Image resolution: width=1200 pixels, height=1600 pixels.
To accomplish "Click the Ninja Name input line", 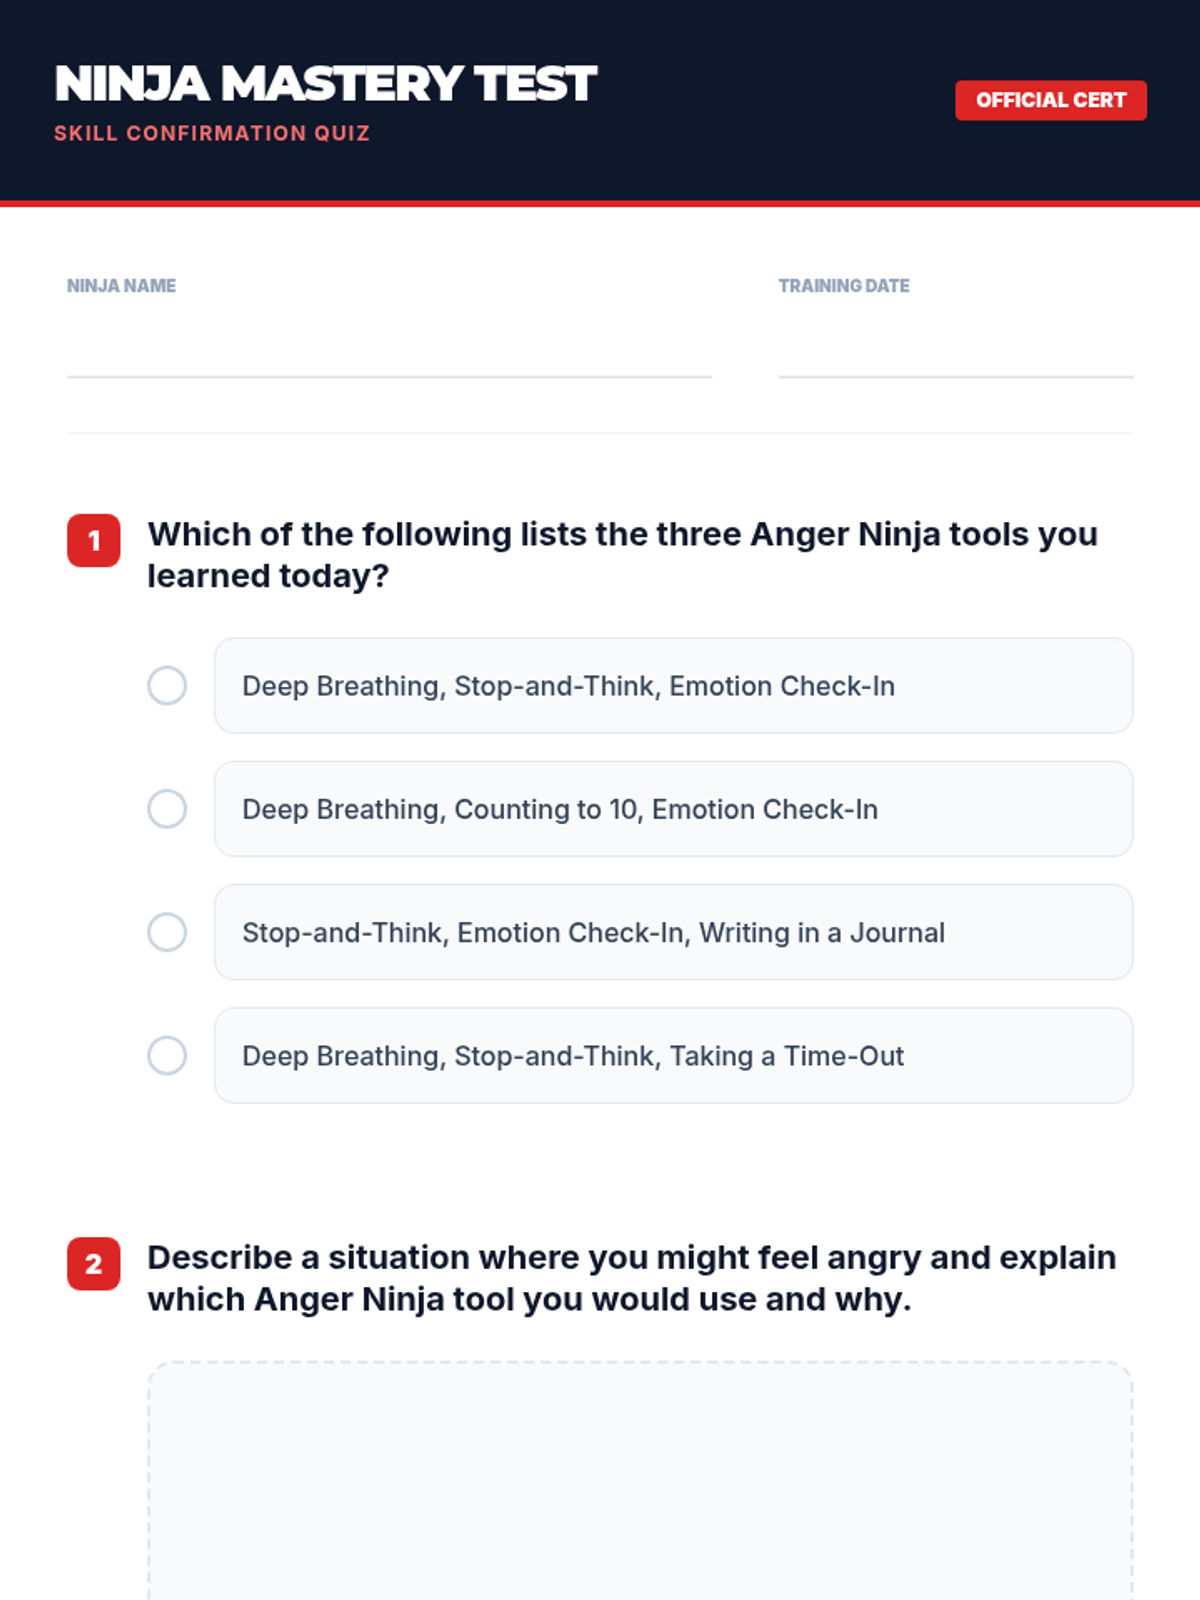I will click(389, 348).
